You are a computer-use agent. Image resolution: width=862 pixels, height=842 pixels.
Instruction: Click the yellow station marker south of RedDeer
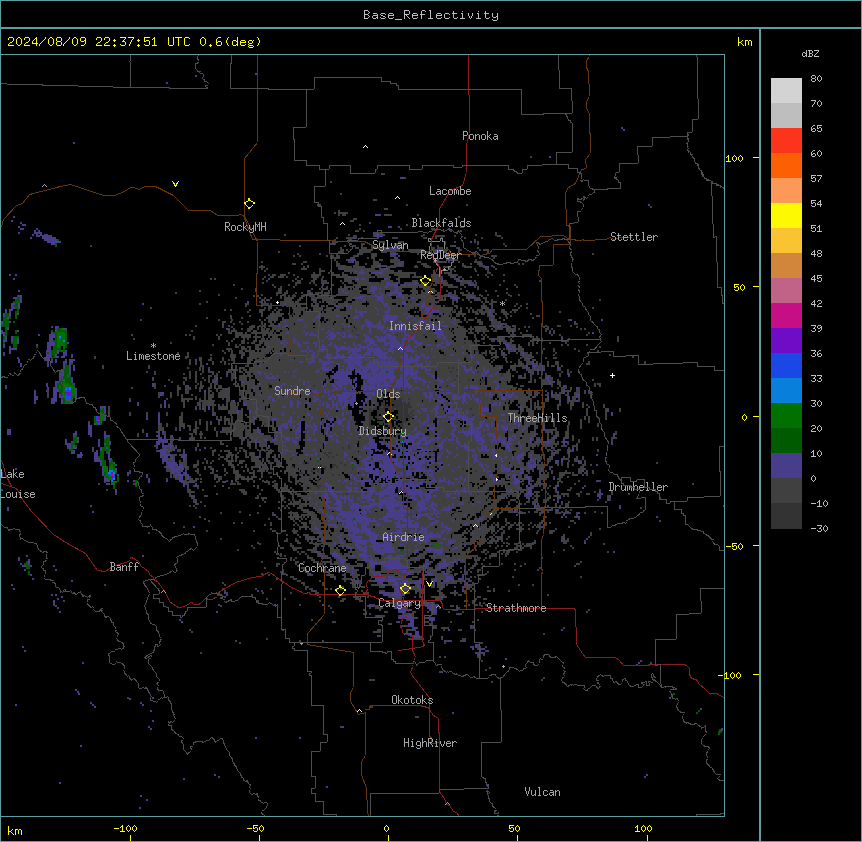pos(426,281)
